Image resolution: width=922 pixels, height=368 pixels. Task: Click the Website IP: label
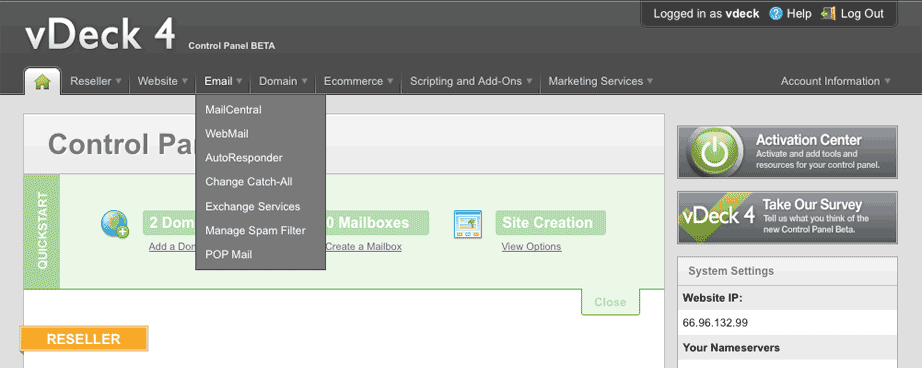coord(713,297)
